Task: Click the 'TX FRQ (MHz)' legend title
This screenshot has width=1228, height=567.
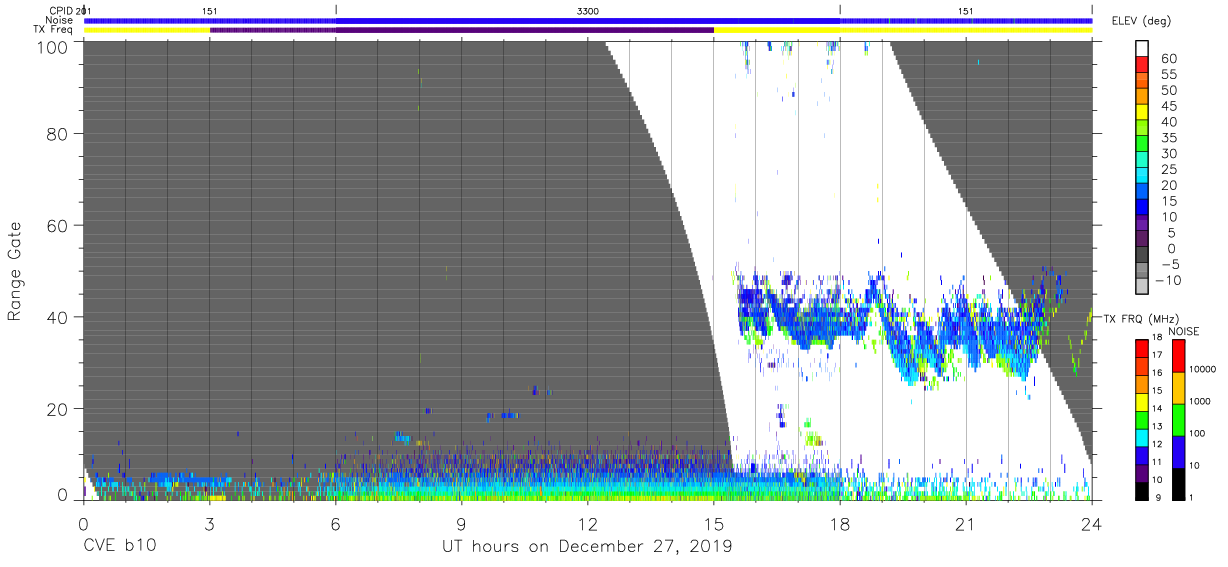Action: [1140, 319]
